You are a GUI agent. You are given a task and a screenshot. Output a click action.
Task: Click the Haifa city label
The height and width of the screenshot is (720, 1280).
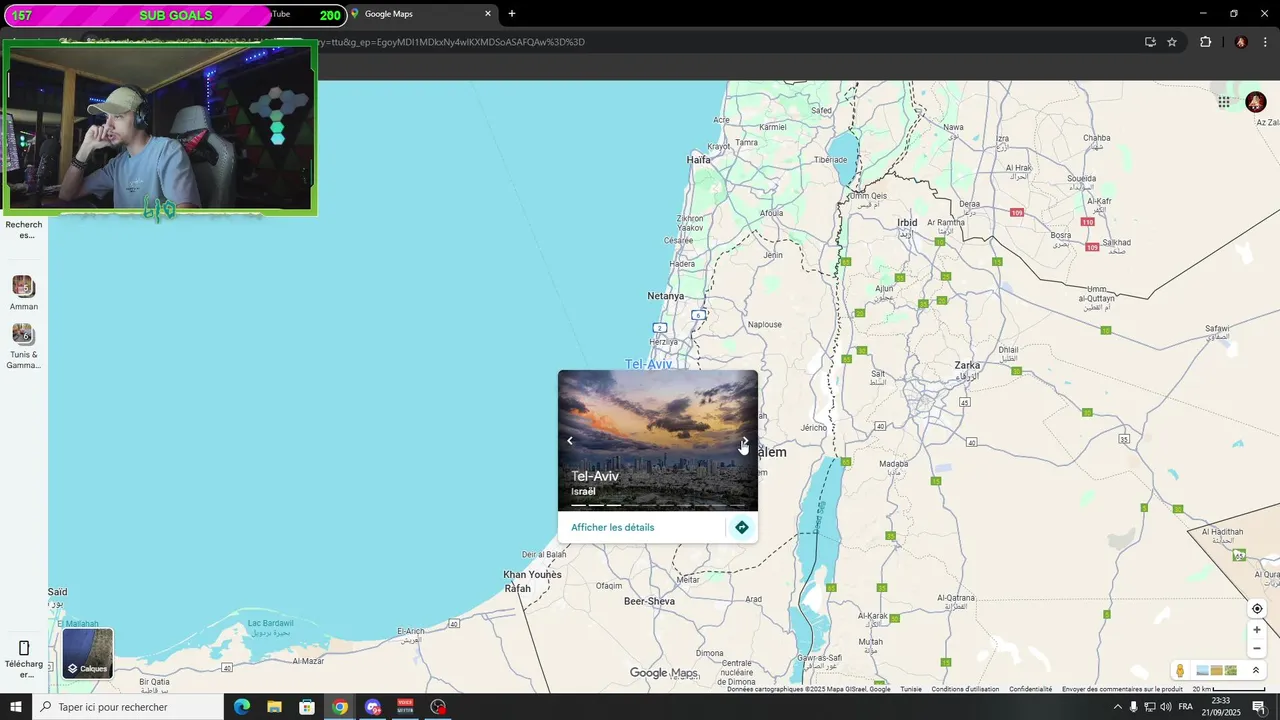coord(698,160)
